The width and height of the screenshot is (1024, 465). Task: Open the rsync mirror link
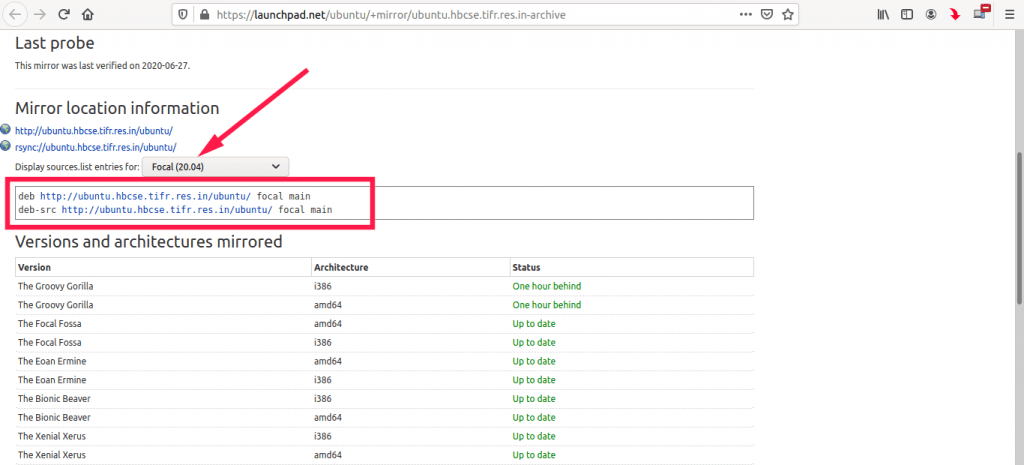(95, 147)
